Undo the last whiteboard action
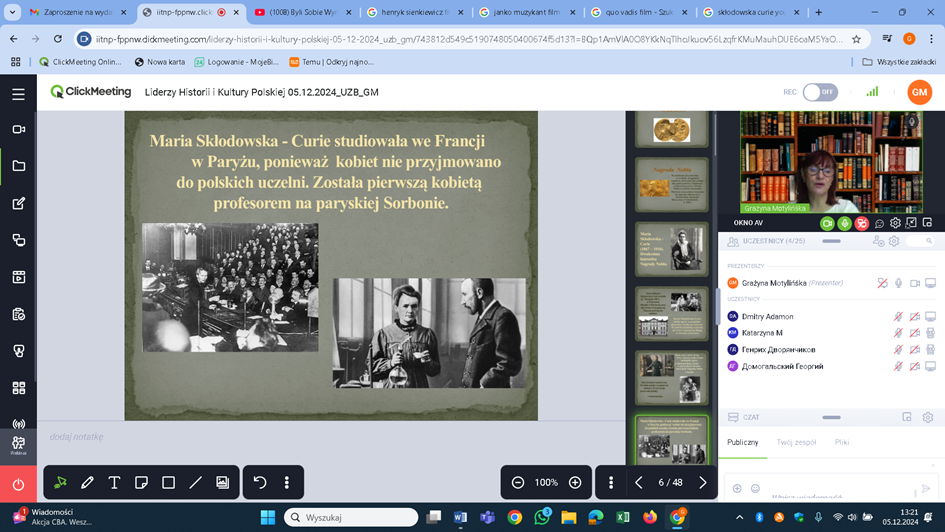 260,483
